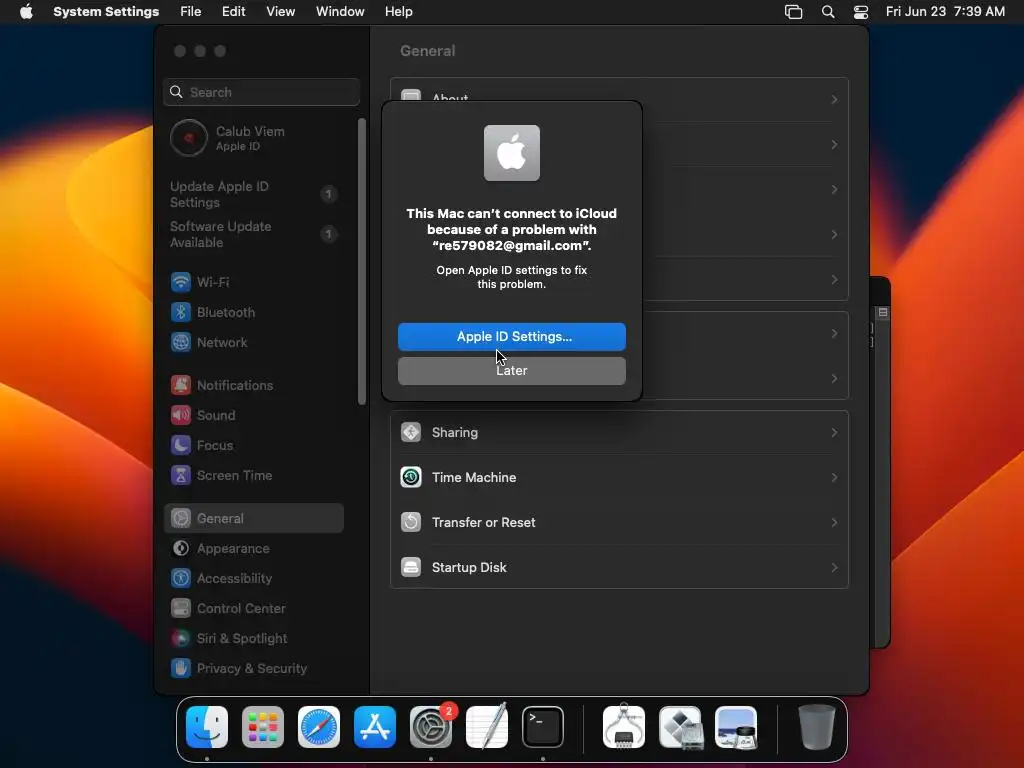Screen dimensions: 1024x768
Task: Click the Startup Disk row icon
Action: point(411,567)
